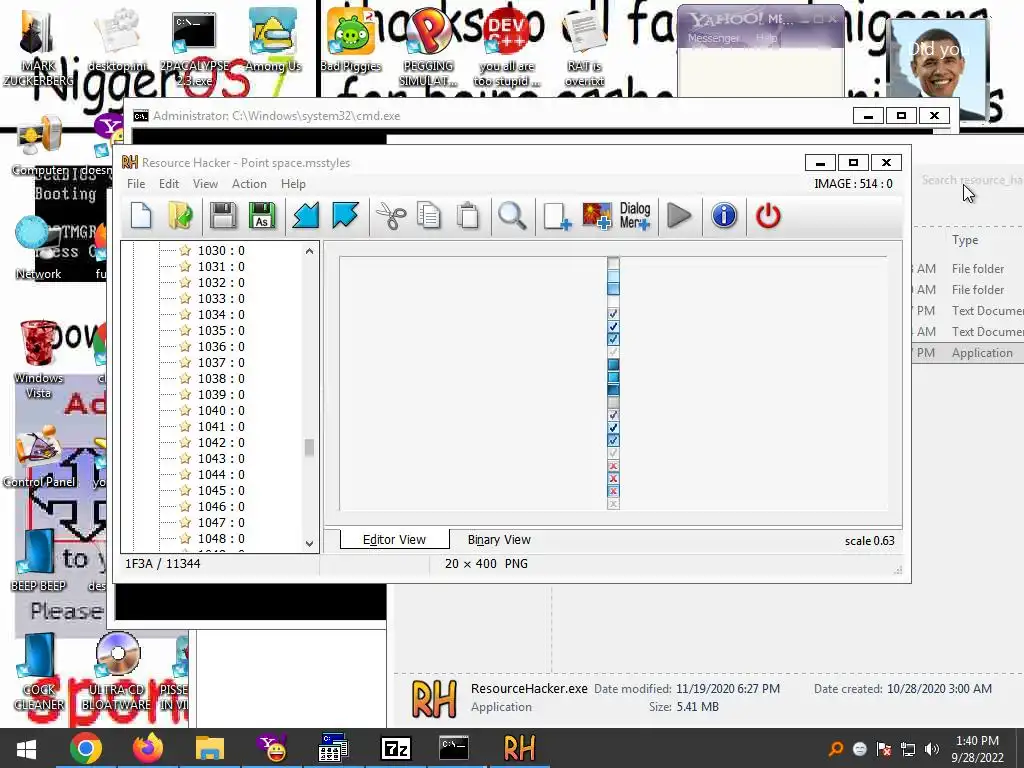Viewport: 1024px width, 768px height.
Task: Click the Paste clipboard icon
Action: click(x=468, y=216)
